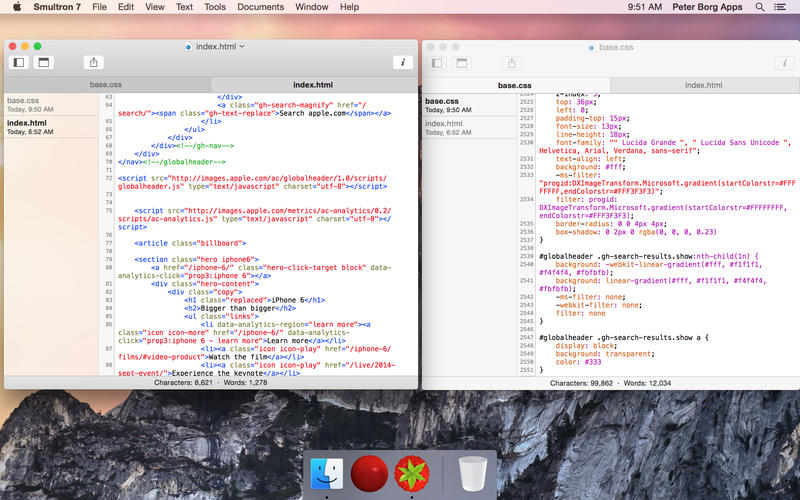Open the Apple menu

16,7
